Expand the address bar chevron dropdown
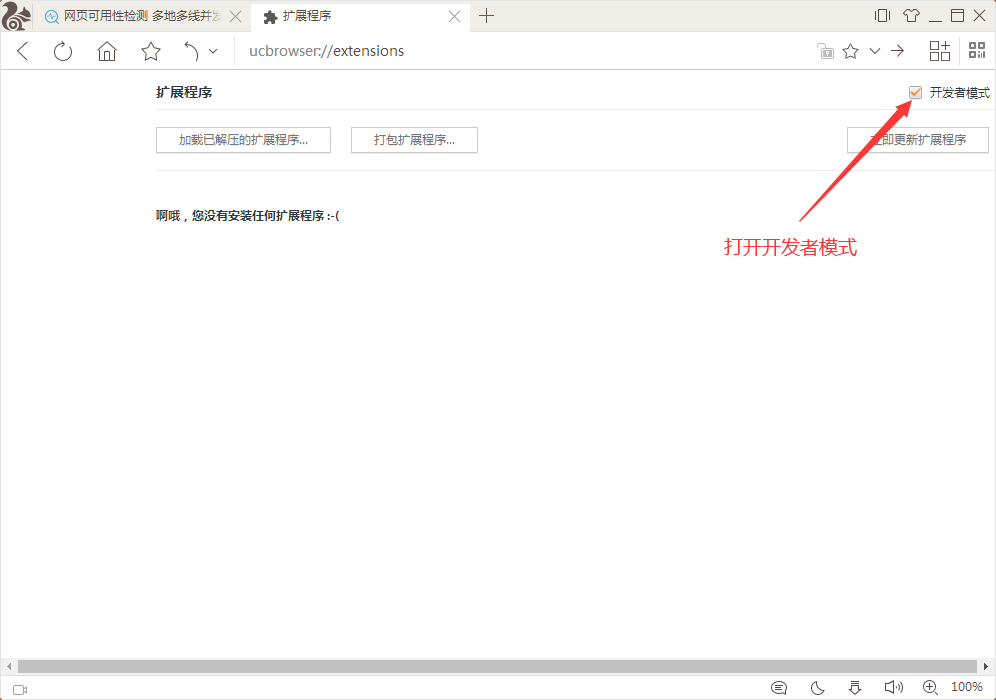 click(875, 52)
